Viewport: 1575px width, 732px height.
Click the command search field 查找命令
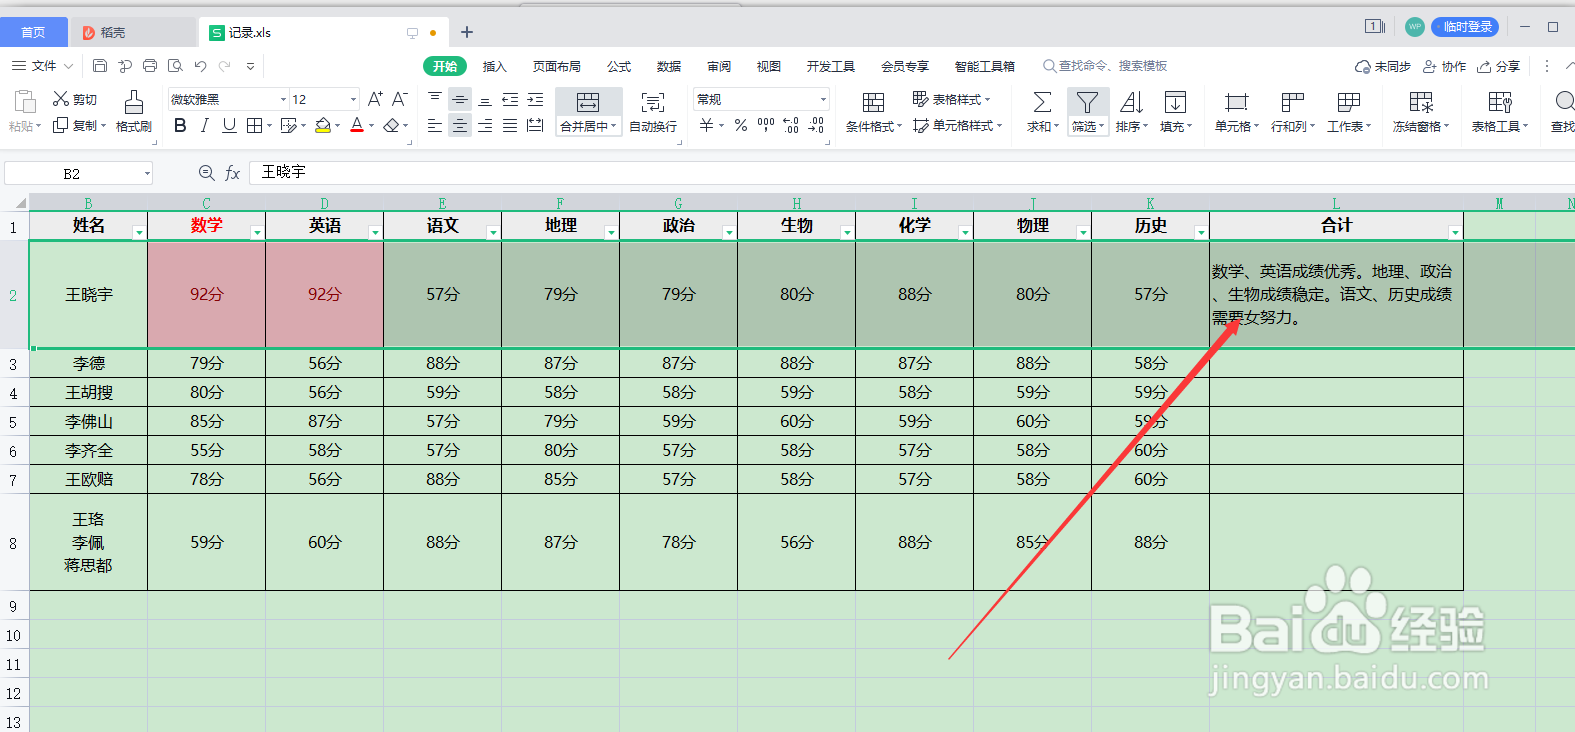(x=1105, y=66)
